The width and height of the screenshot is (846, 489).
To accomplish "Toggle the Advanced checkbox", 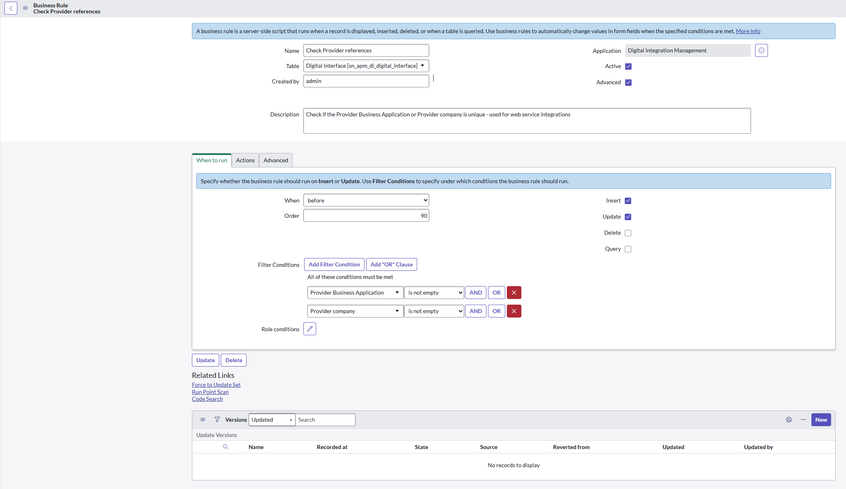I will click(628, 82).
